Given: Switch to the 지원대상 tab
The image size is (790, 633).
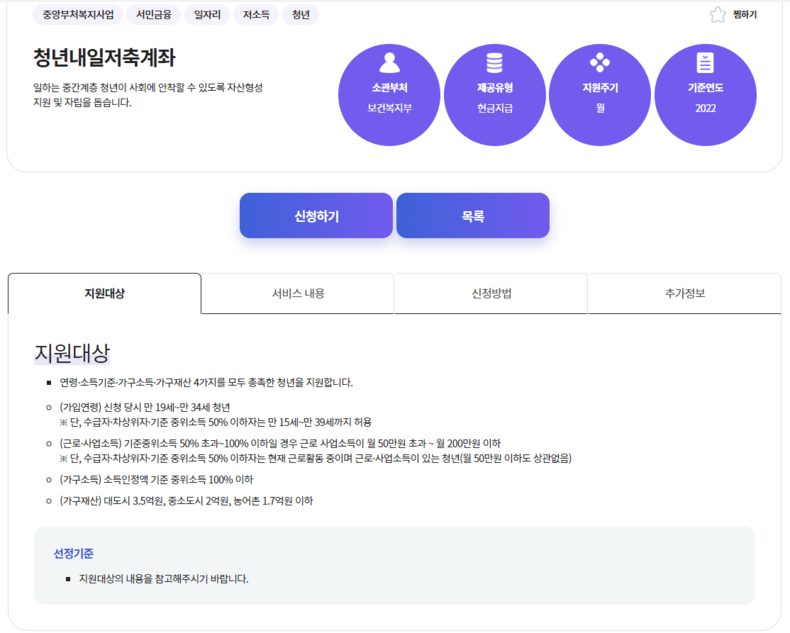Looking at the screenshot, I should coord(105,294).
